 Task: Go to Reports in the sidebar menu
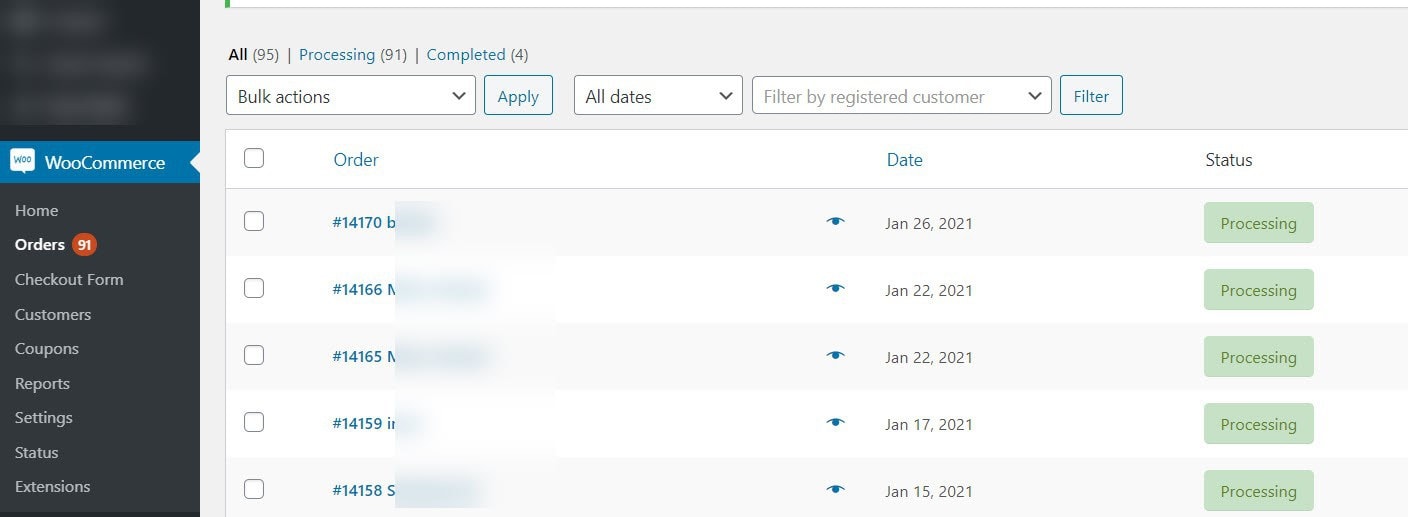coord(42,384)
